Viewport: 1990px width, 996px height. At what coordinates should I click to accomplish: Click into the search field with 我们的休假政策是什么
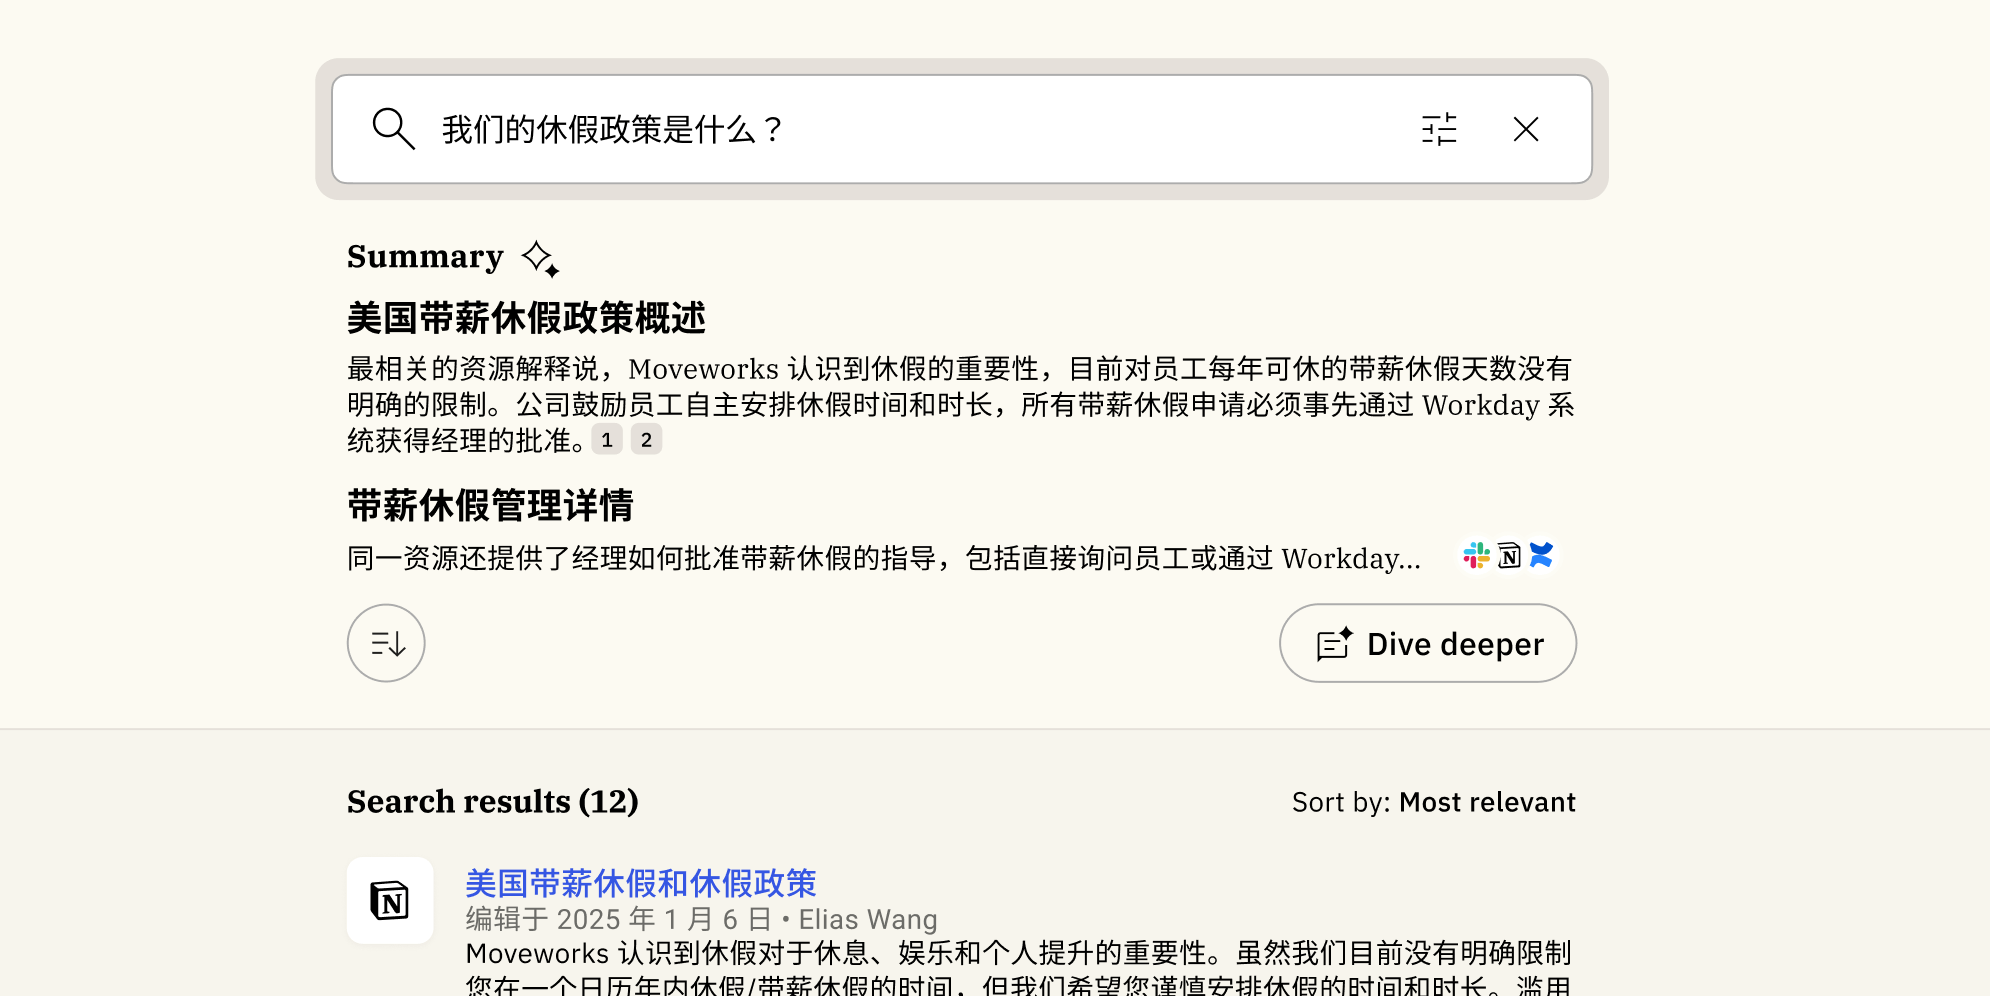(x=900, y=129)
